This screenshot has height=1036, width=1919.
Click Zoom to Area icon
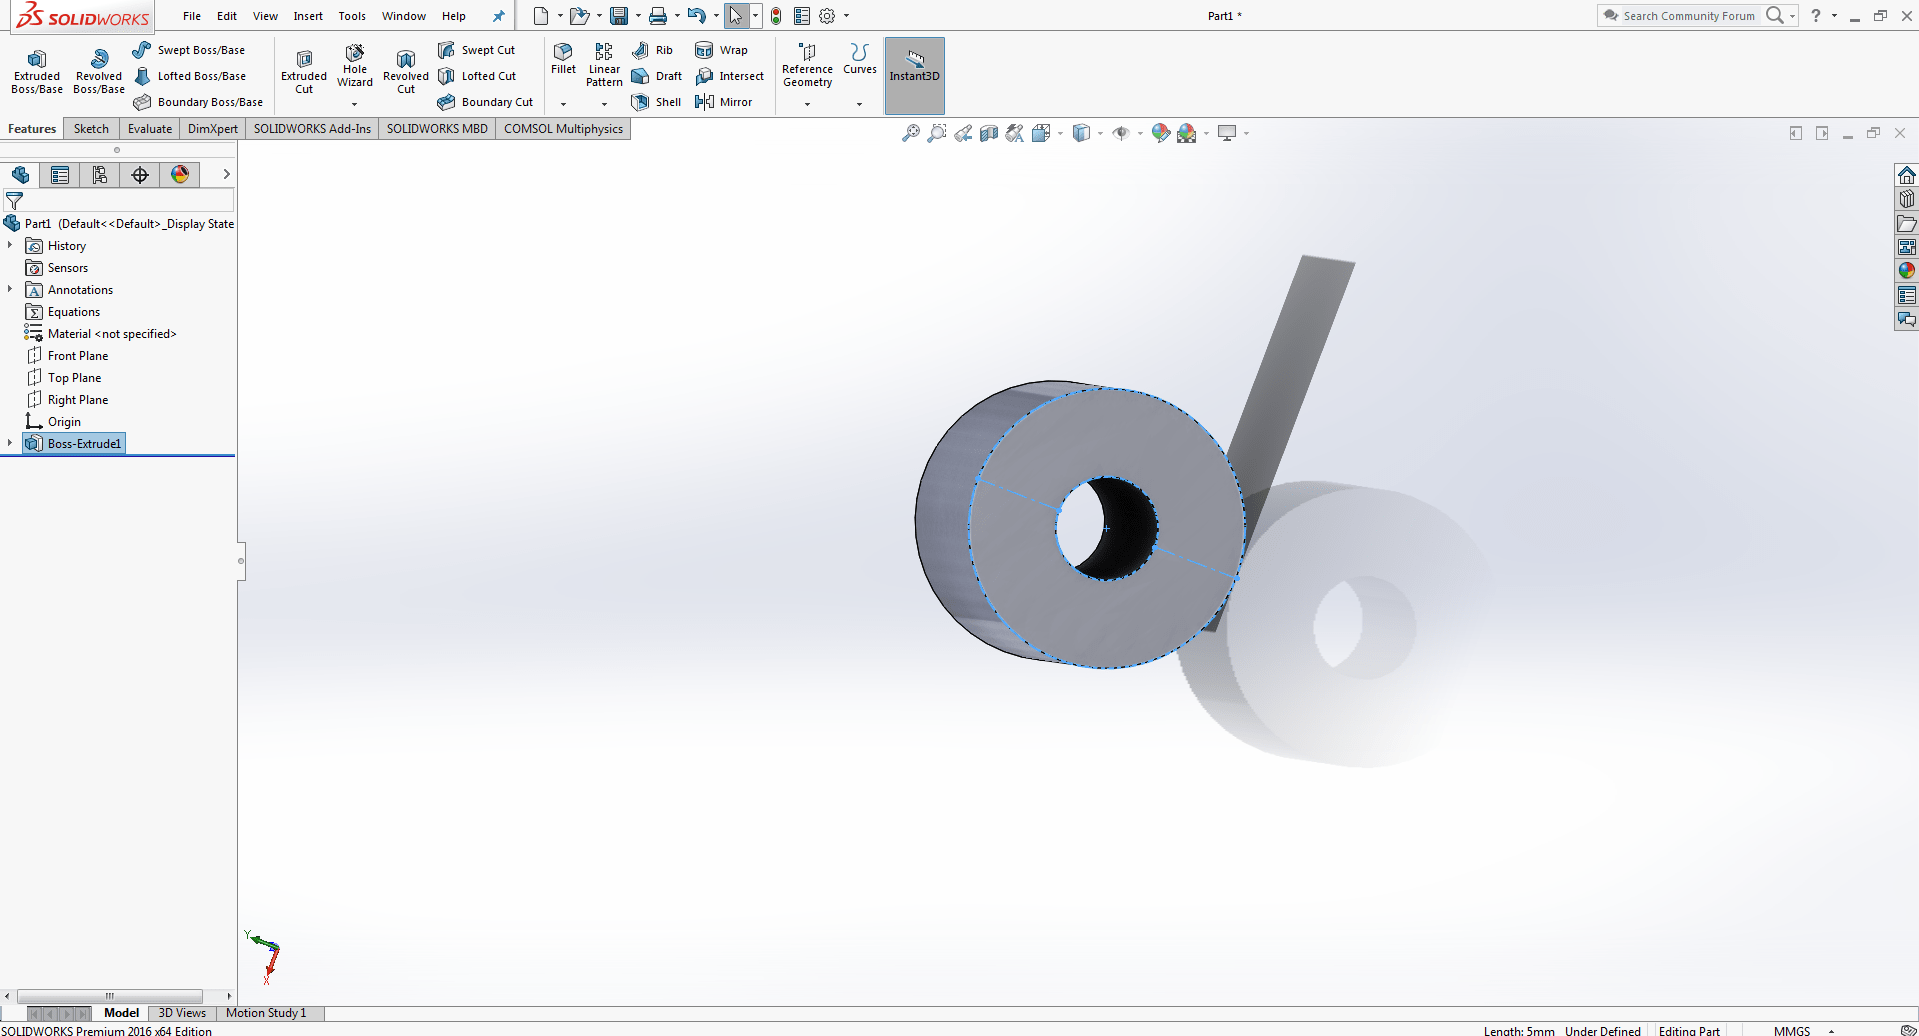(937, 133)
